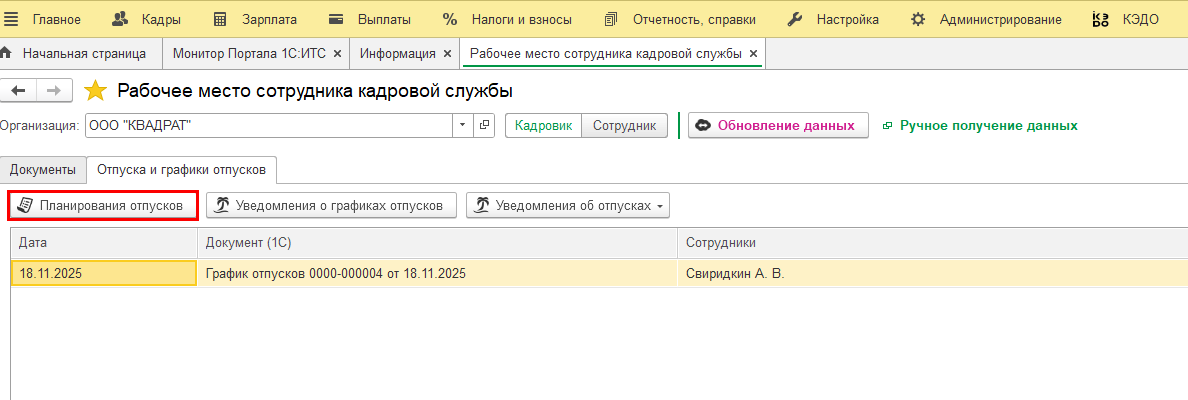The height and width of the screenshot is (400, 1188).
Task: Go forward with the right arrow
Action: pos(54,91)
